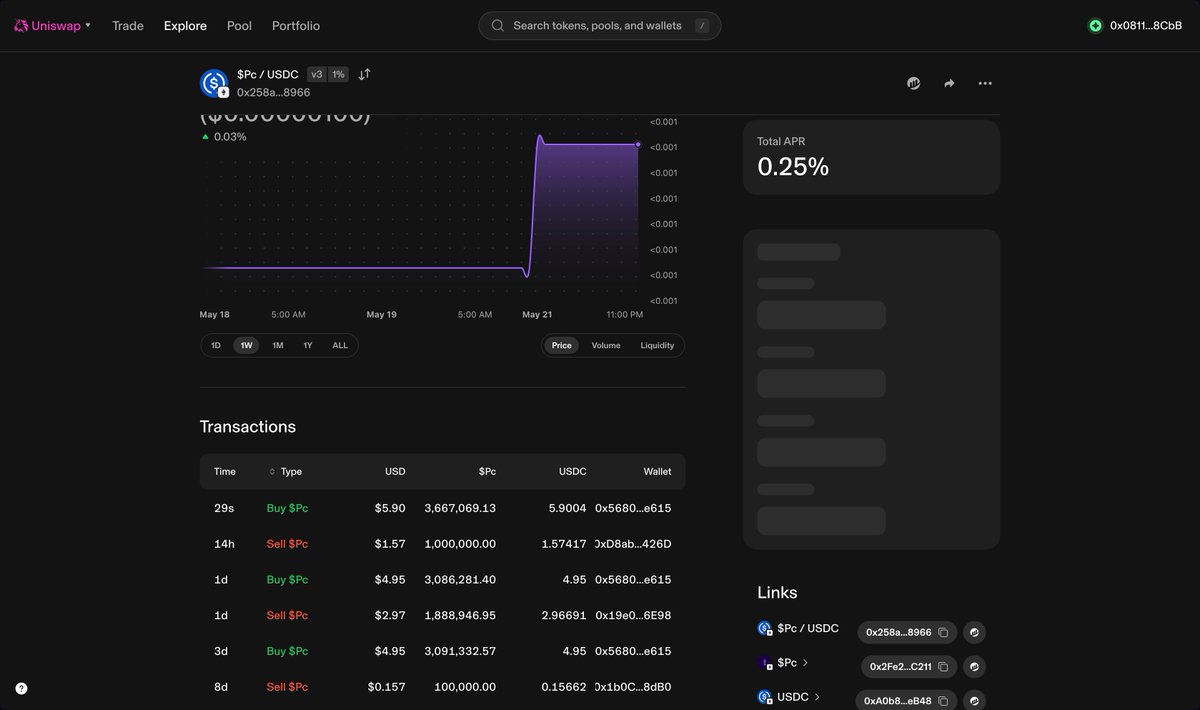
Task: Open the three-dot more options menu
Action: click(985, 83)
